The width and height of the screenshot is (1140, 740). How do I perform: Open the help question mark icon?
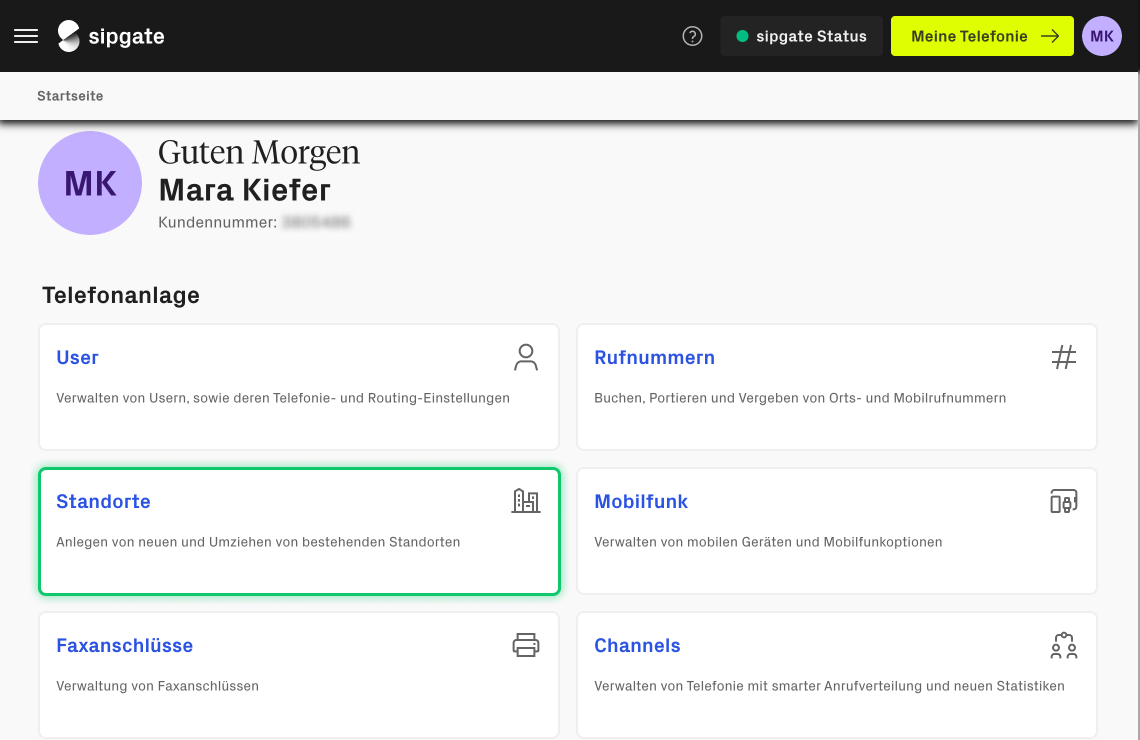[692, 36]
